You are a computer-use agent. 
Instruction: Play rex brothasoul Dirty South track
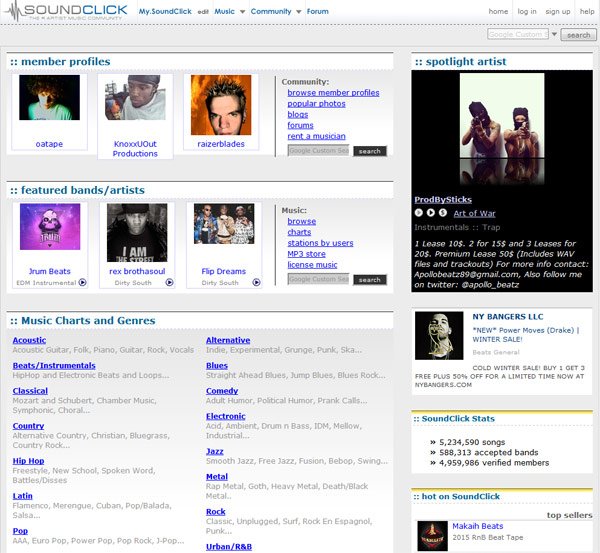(169, 282)
